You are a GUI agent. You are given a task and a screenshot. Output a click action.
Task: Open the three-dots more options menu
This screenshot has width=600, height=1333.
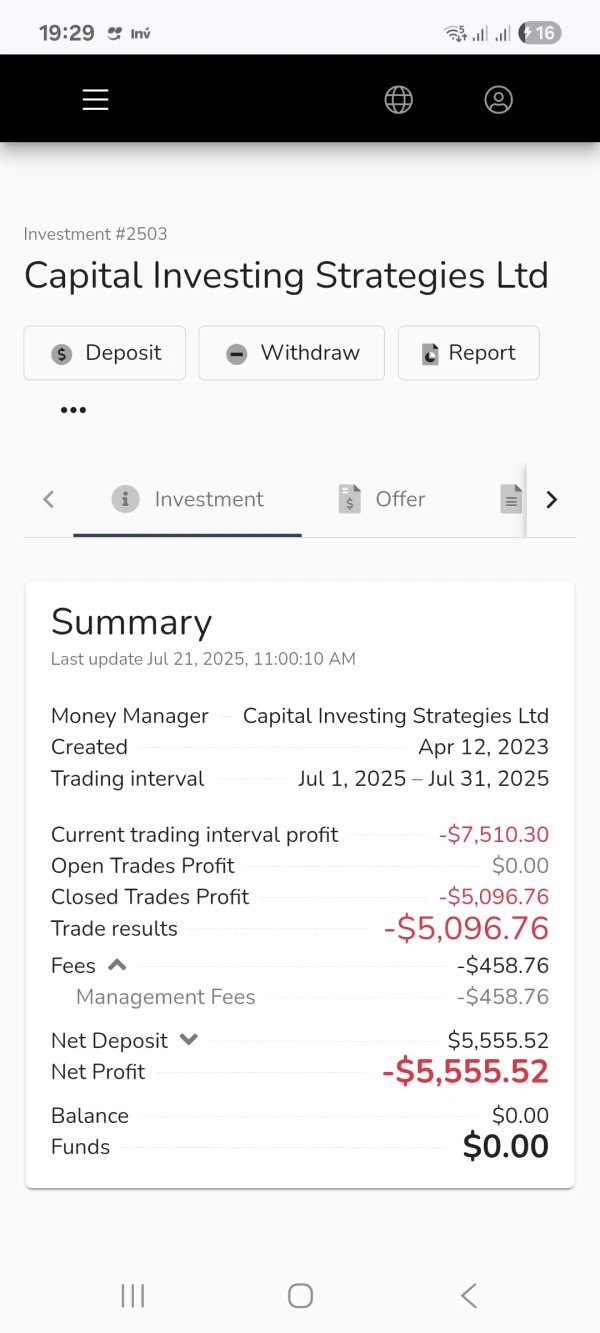[73, 410]
